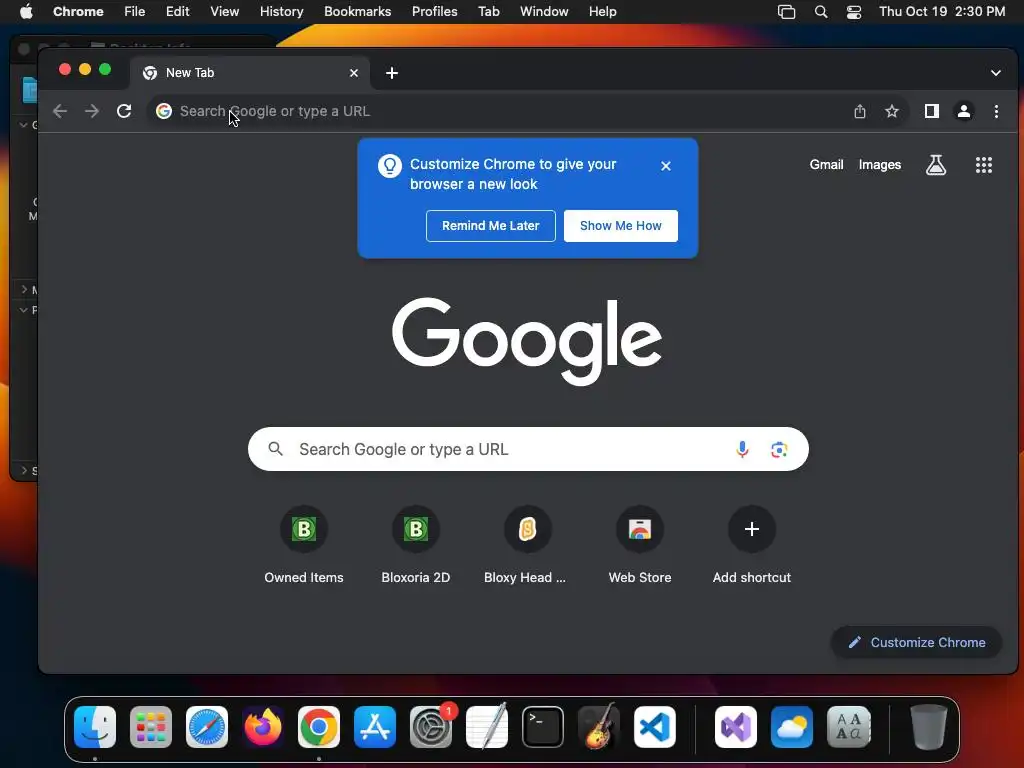
Task: Add a new shortcut tile
Action: (x=752, y=545)
